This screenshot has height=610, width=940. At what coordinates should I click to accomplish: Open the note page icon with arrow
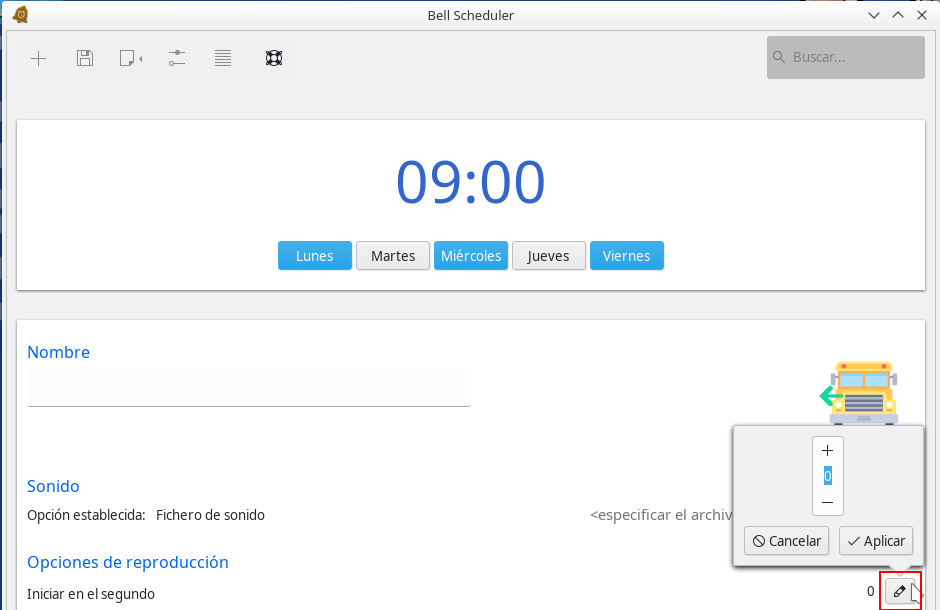[x=130, y=58]
